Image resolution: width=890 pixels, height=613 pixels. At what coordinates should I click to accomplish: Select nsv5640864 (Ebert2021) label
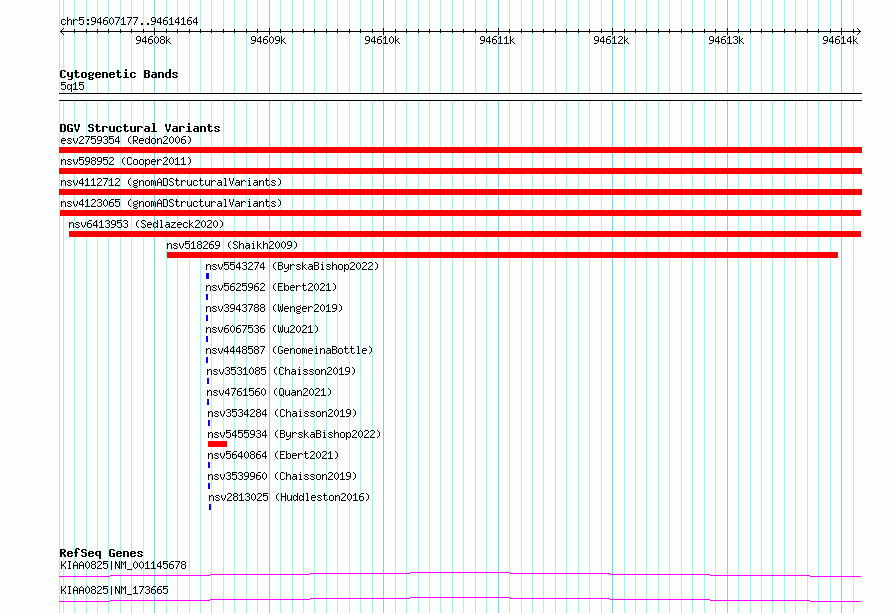(x=274, y=455)
